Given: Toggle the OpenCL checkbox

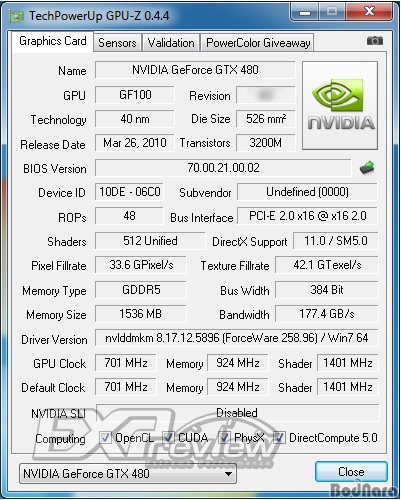Looking at the screenshot, I should click(x=105, y=438).
